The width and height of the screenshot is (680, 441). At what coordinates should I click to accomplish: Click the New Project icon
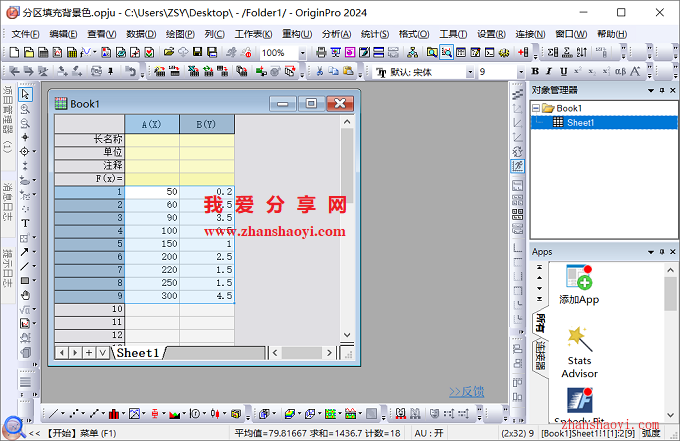(x=14, y=52)
